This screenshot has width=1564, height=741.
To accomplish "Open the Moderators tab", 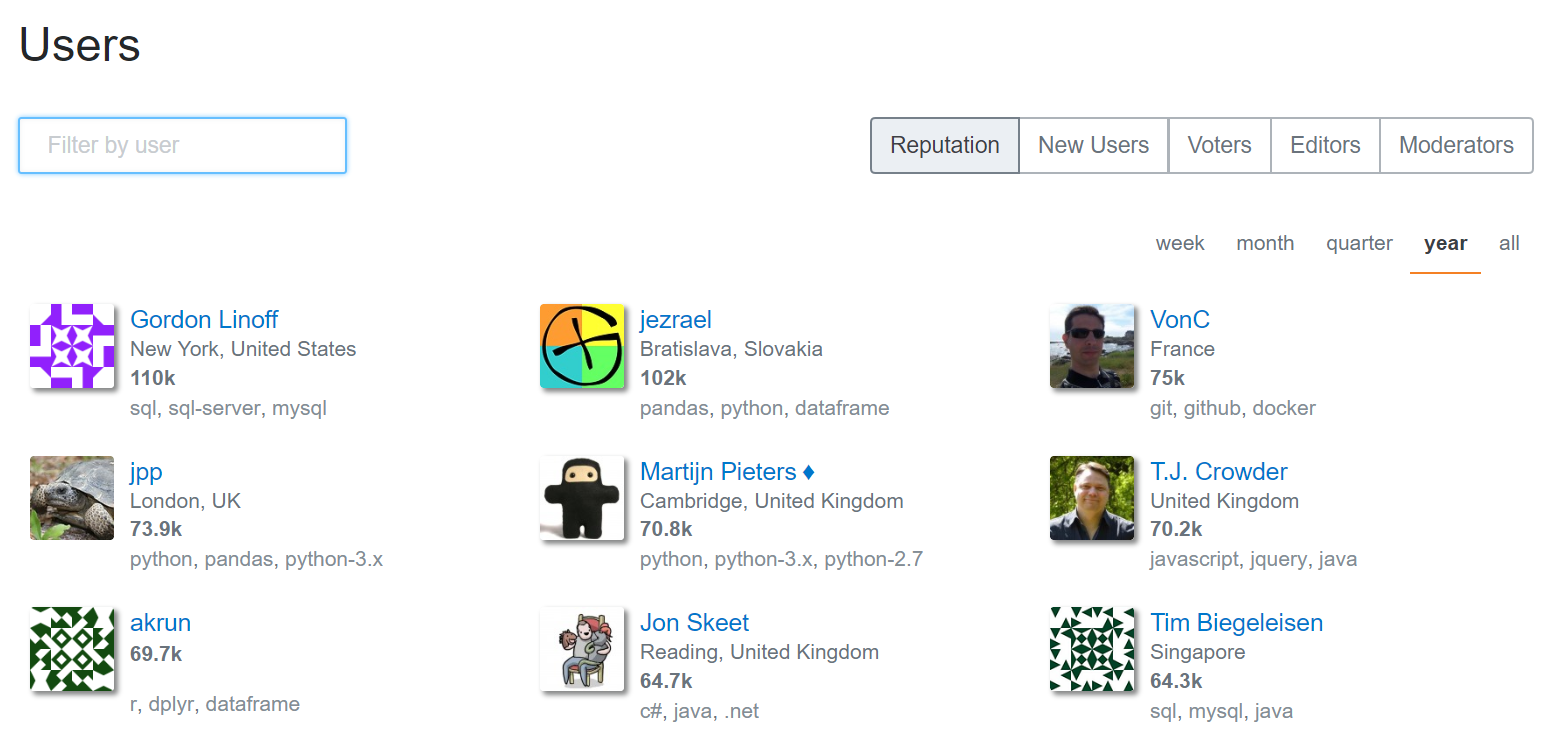I will pos(1456,145).
